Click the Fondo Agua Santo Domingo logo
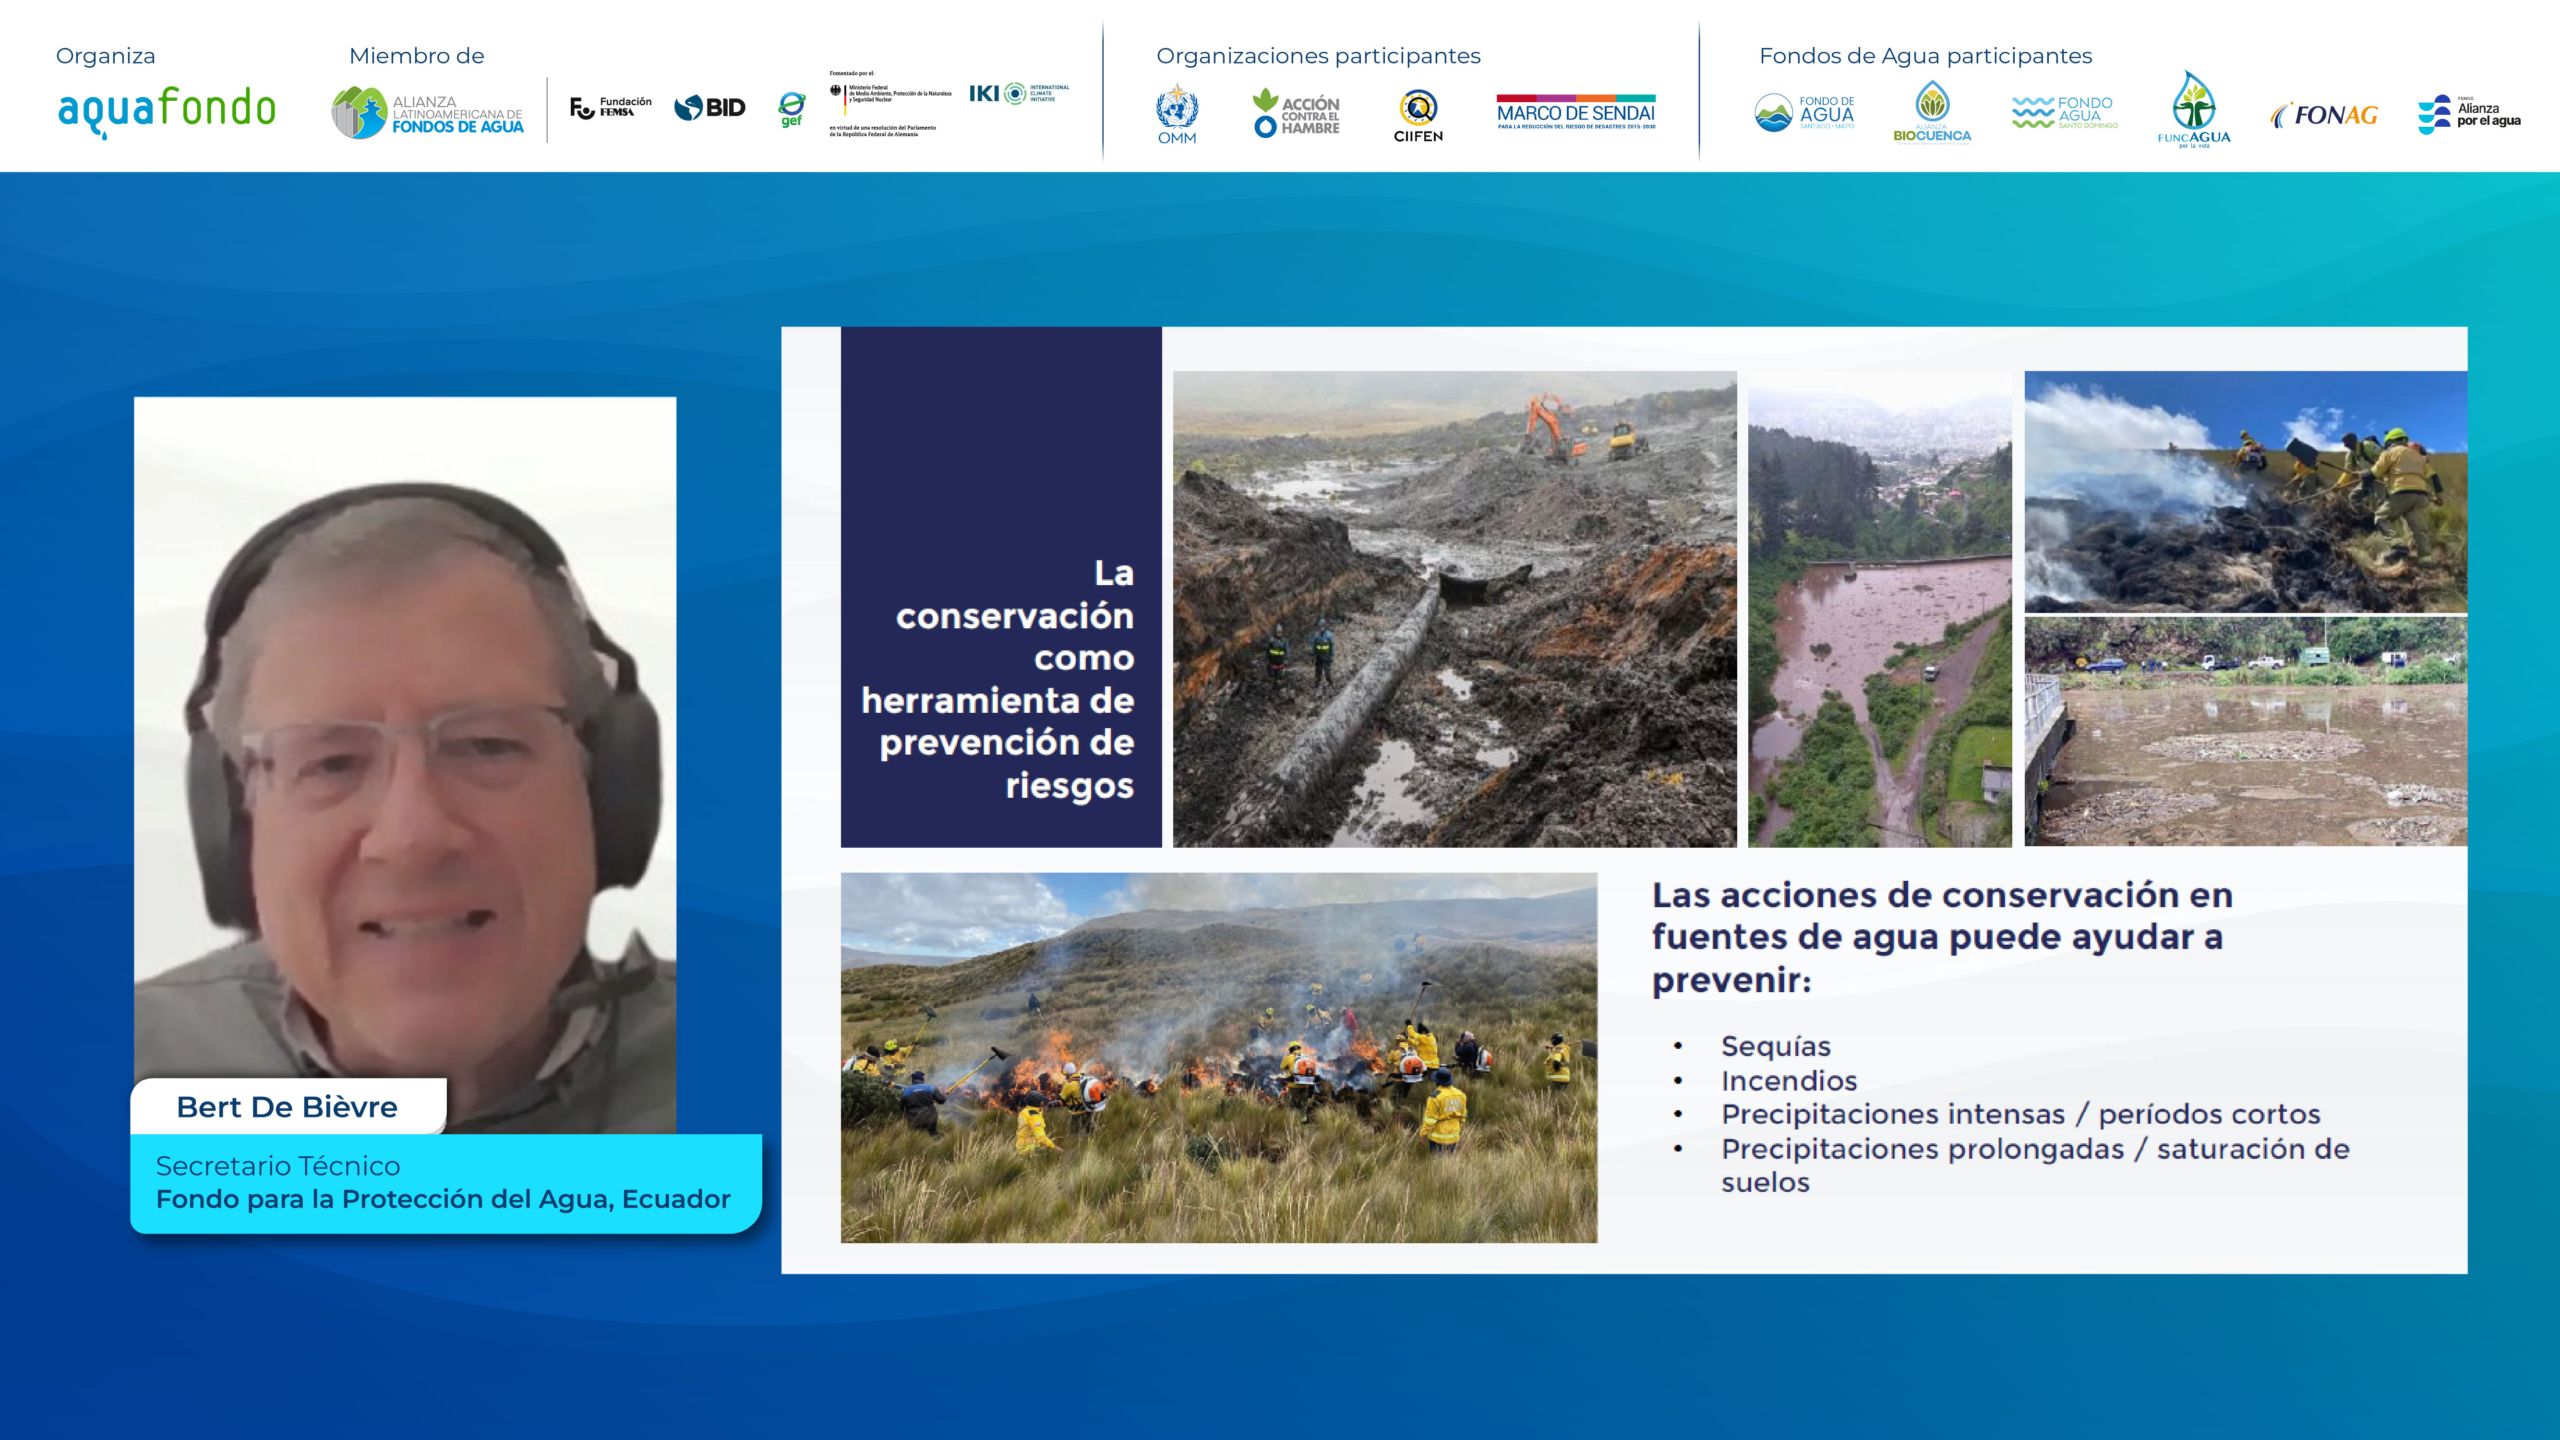The width and height of the screenshot is (2560, 1440). (x=2065, y=112)
